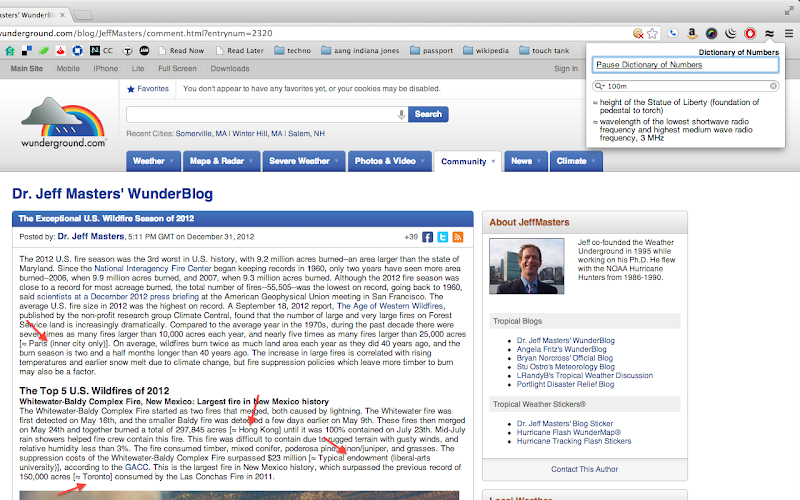The width and height of the screenshot is (800, 500).
Task: Expand the Maps & Radar nav menu
Action: pos(221,161)
